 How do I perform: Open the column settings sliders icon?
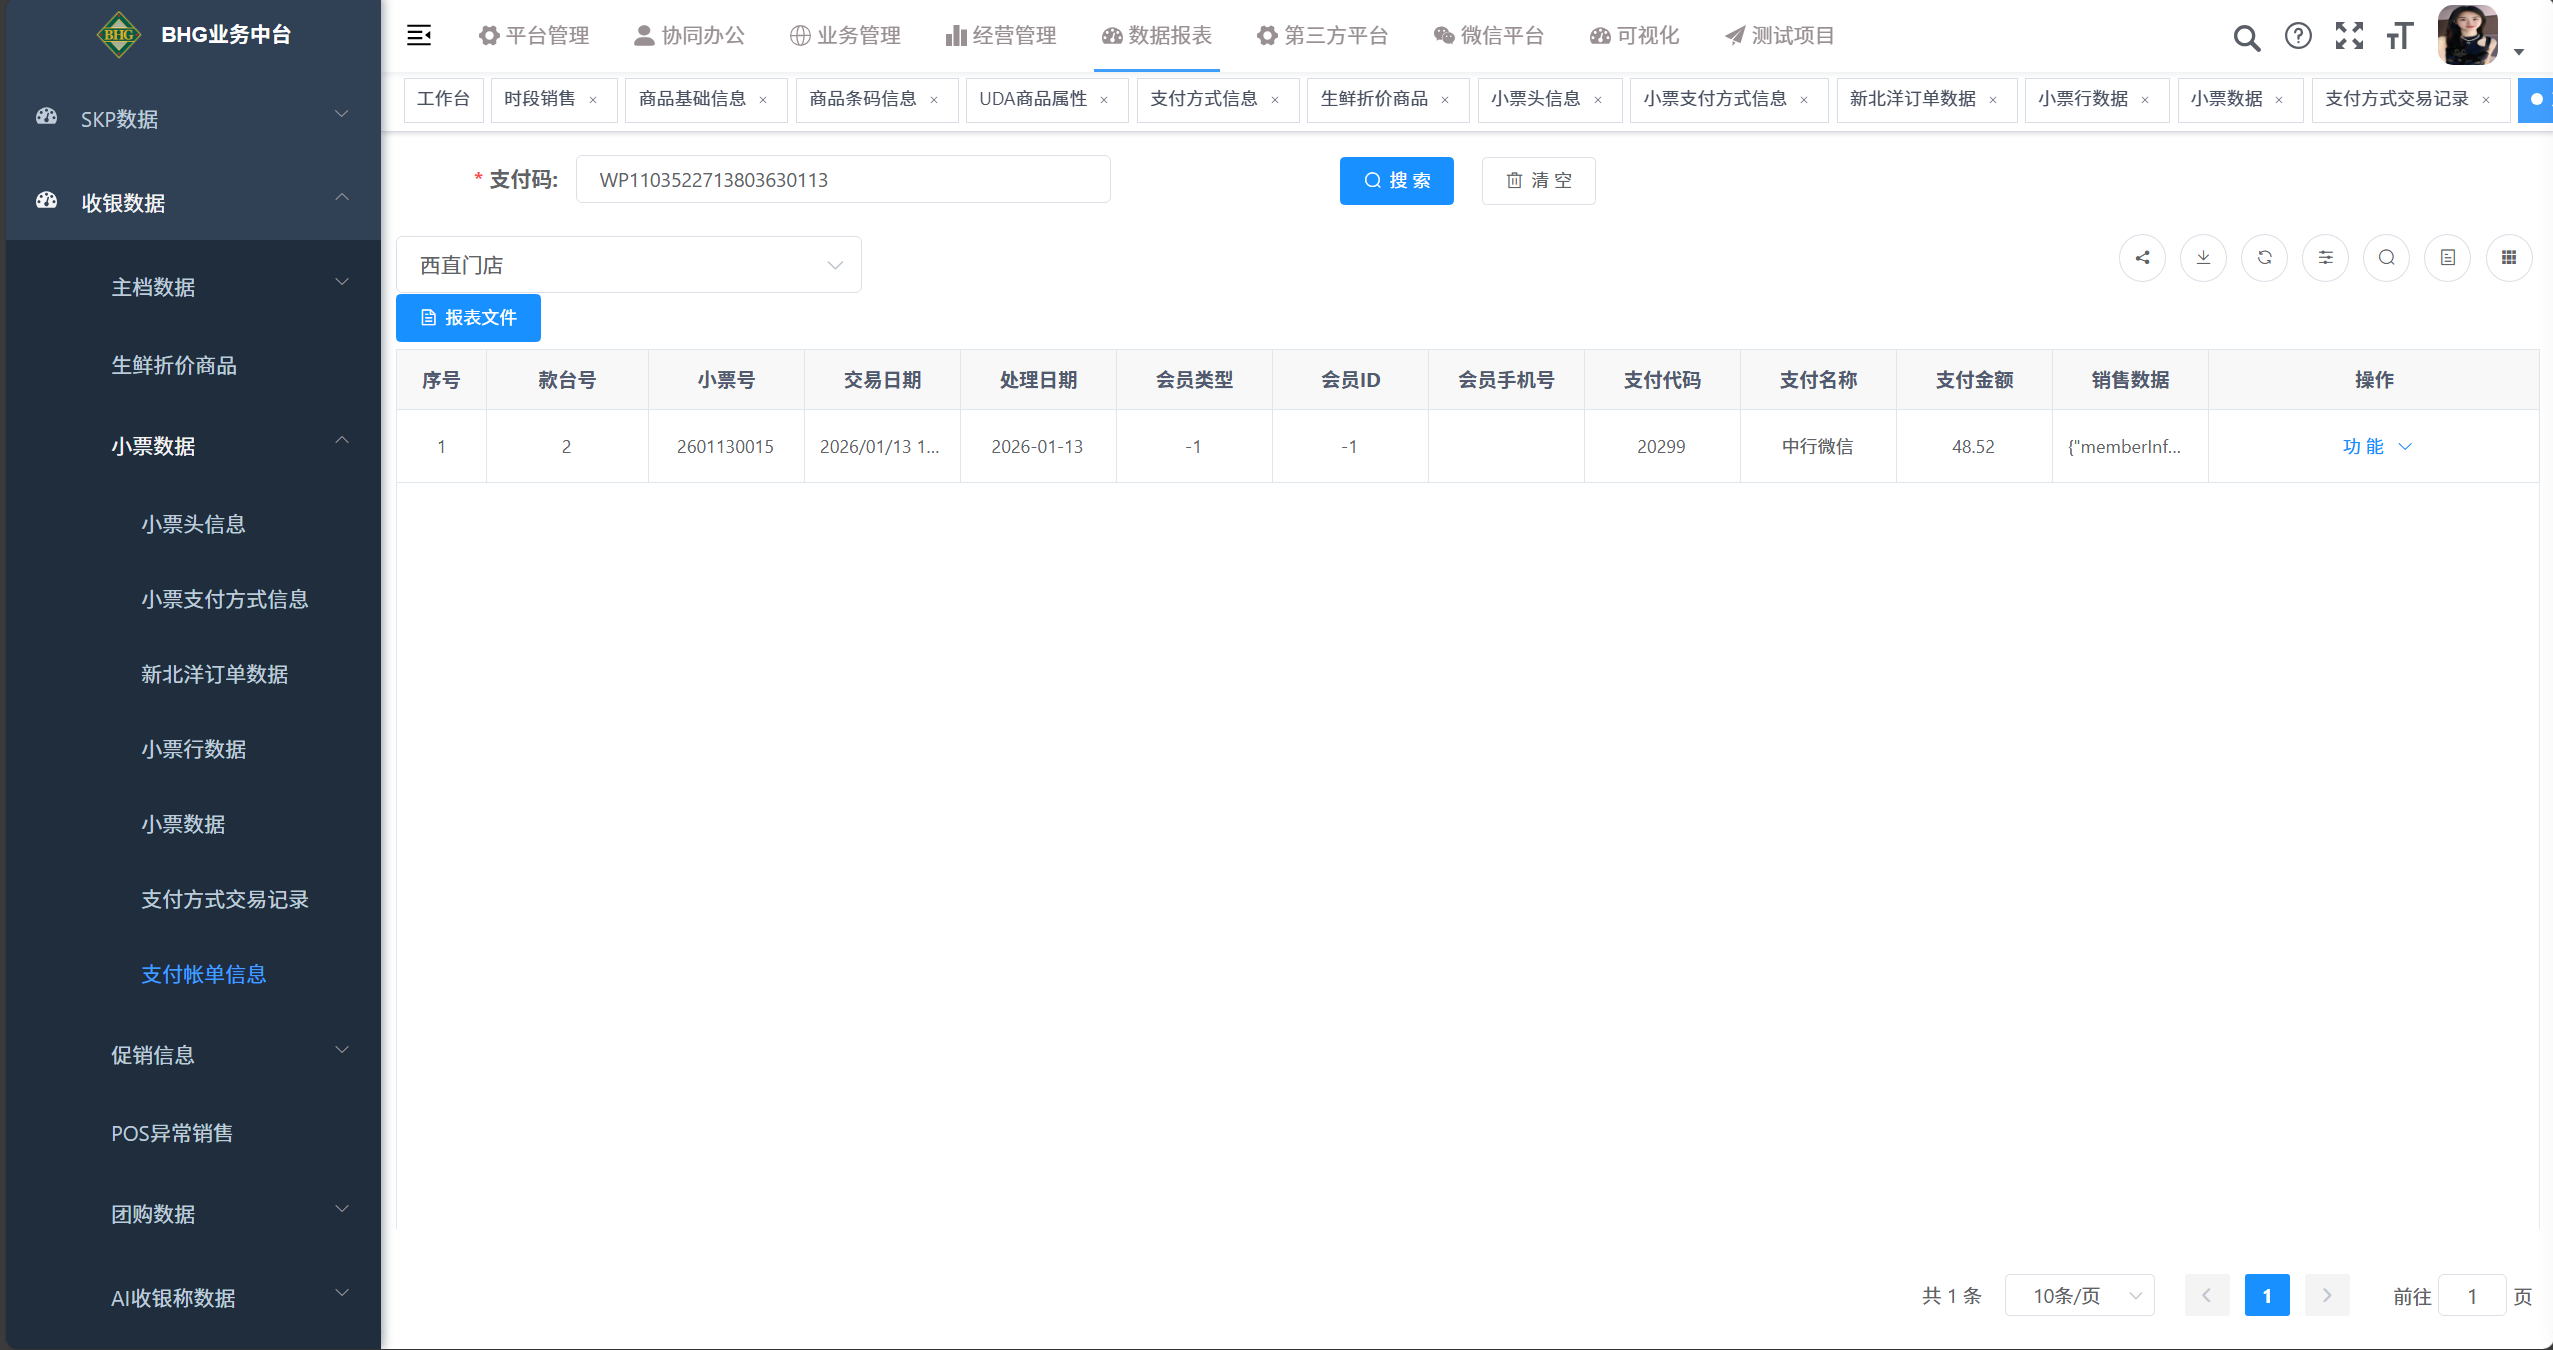point(2325,258)
